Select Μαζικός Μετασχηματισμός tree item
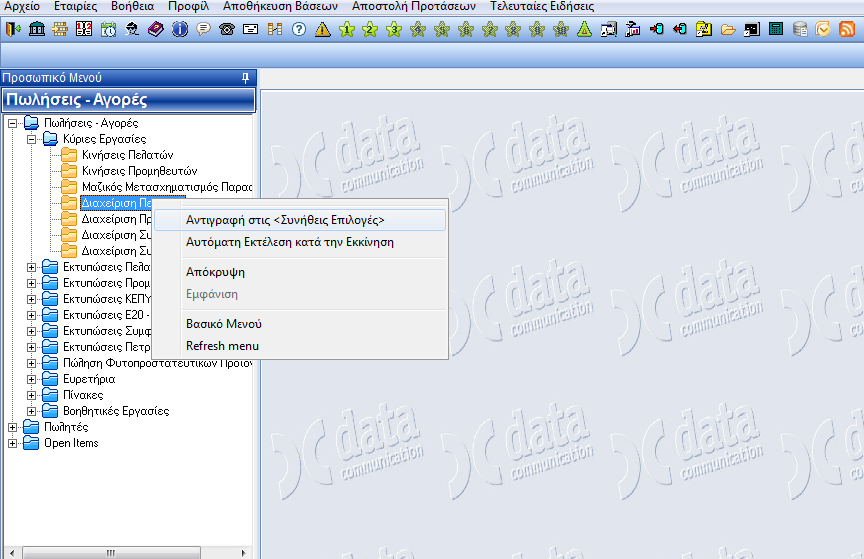864x559 pixels. 167,187
